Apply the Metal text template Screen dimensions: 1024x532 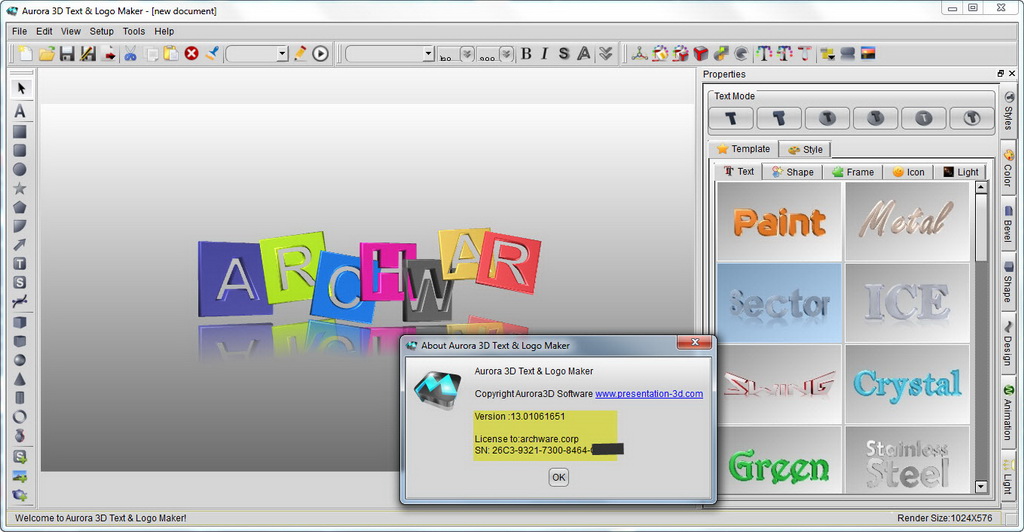tap(907, 221)
